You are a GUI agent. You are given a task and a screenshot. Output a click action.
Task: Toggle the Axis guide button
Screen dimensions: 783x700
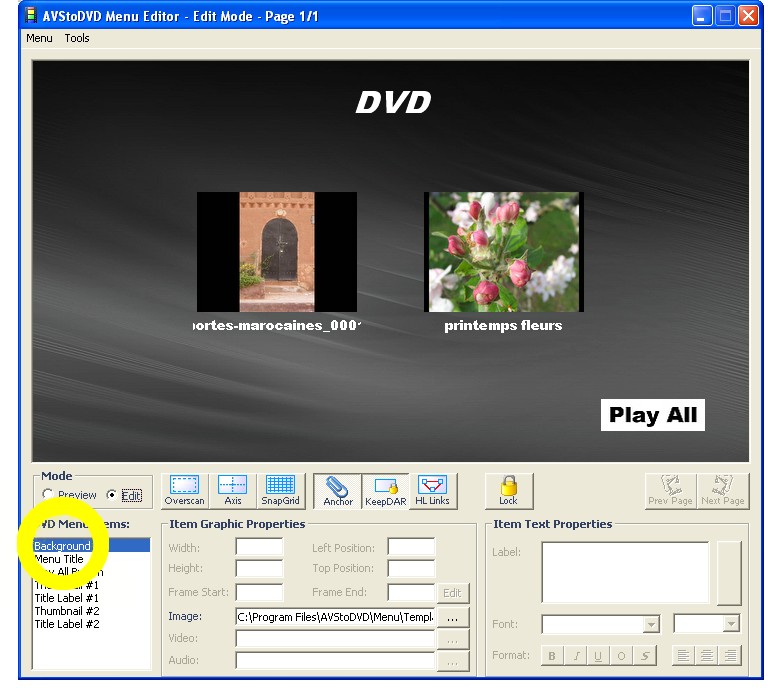tap(232, 490)
